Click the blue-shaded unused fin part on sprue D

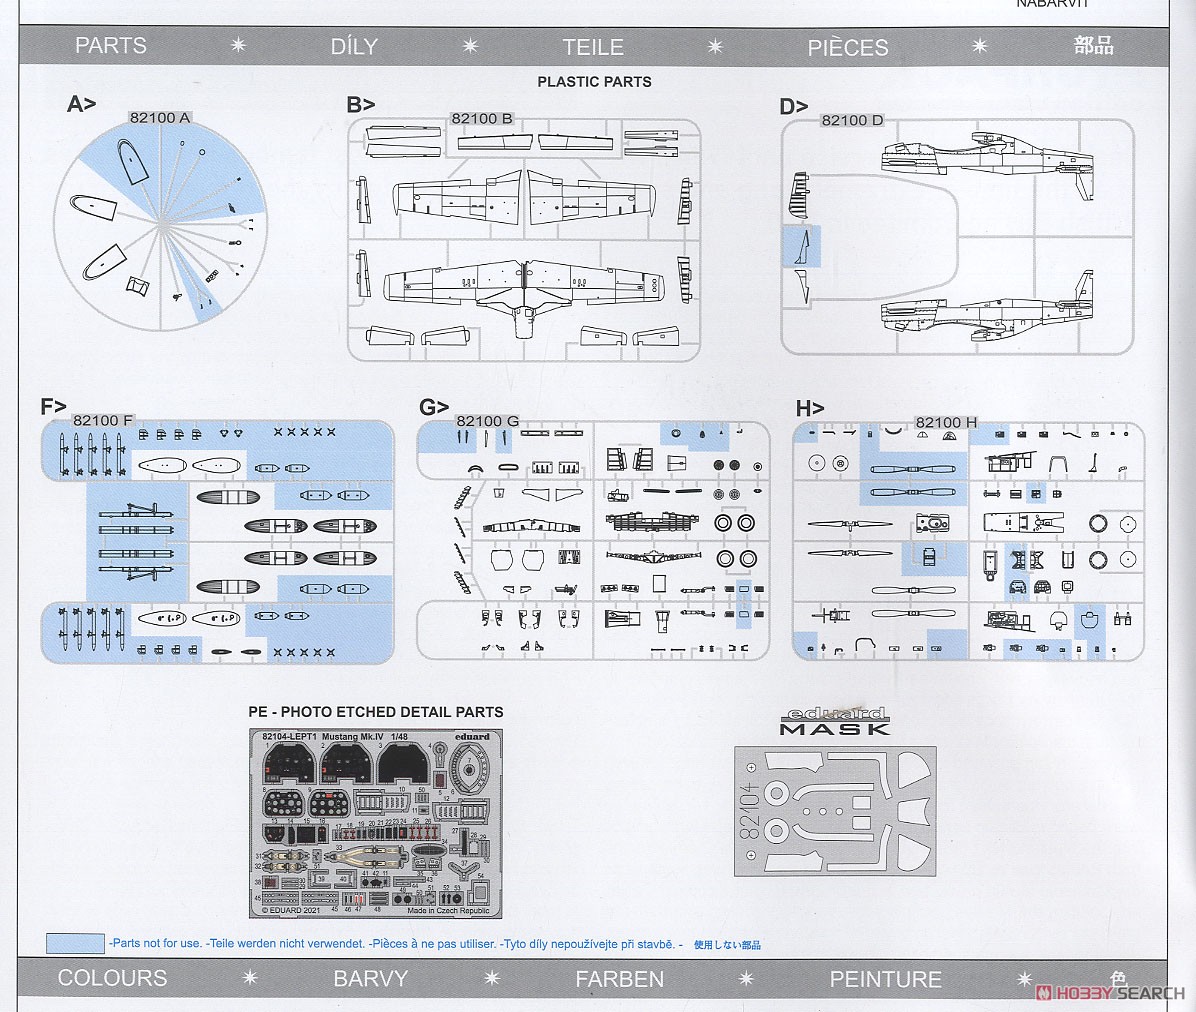click(802, 246)
